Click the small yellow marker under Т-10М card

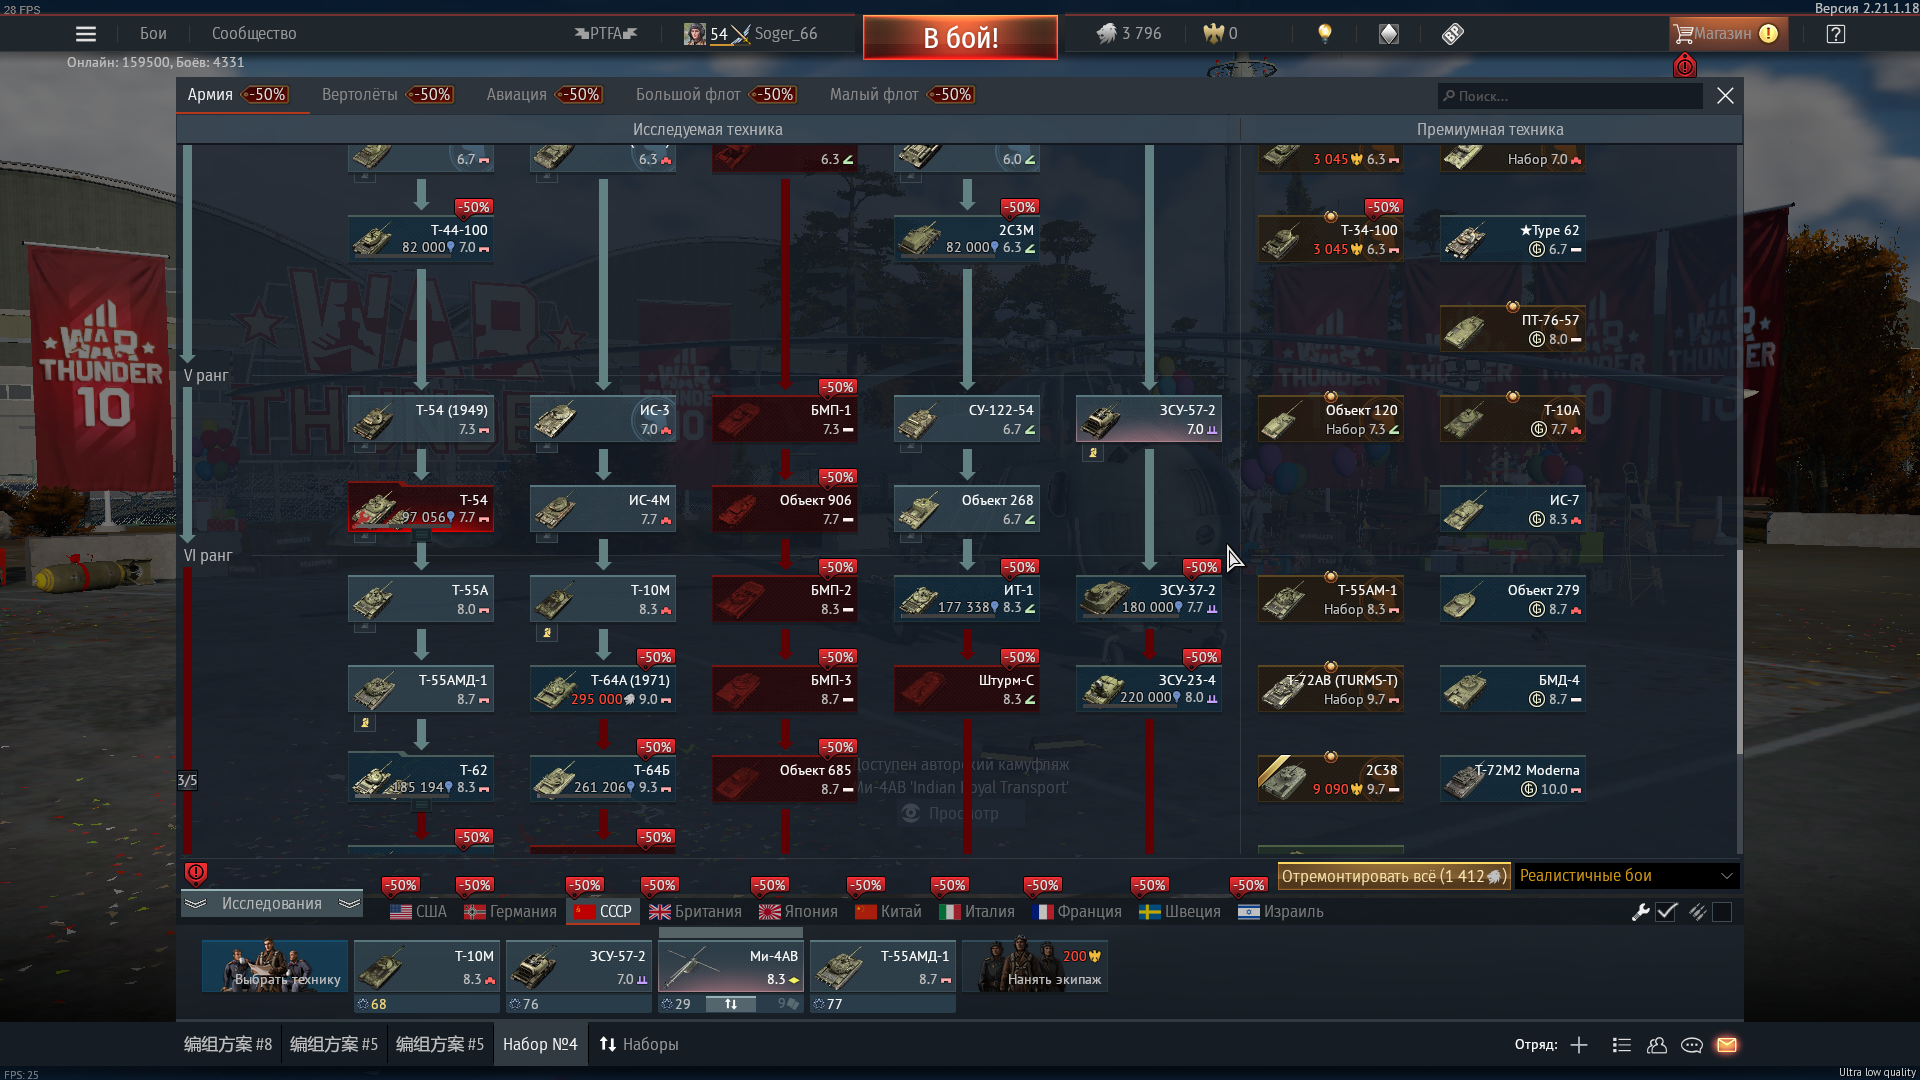[x=547, y=633]
